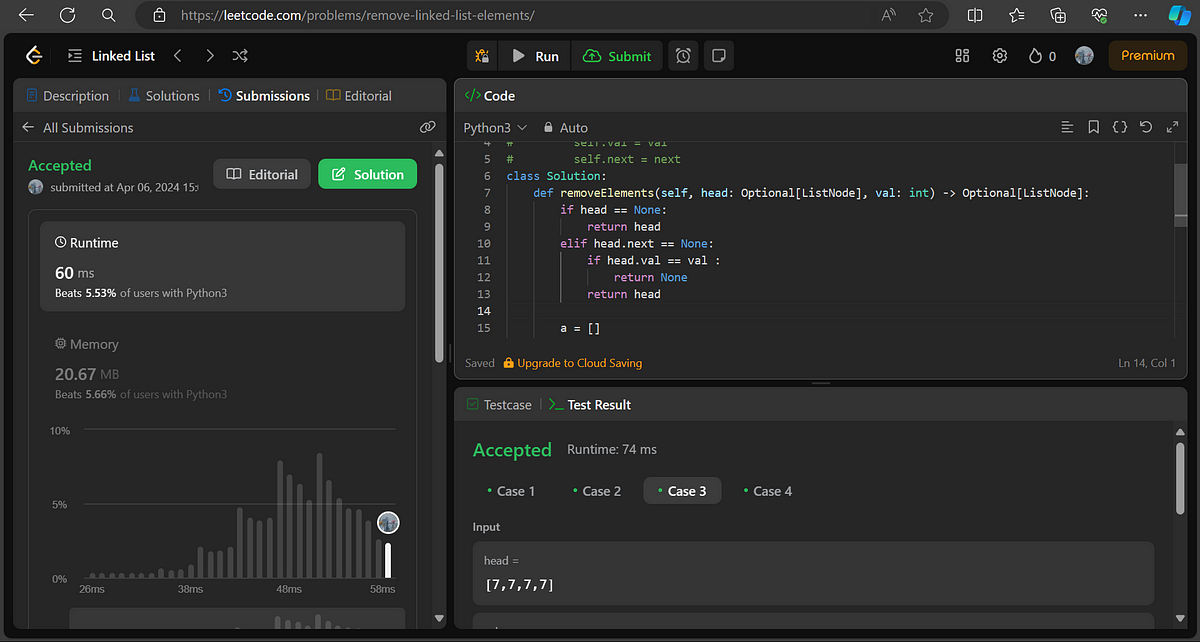
Task: Switch to the Editorial tab
Action: pyautogui.click(x=359, y=96)
